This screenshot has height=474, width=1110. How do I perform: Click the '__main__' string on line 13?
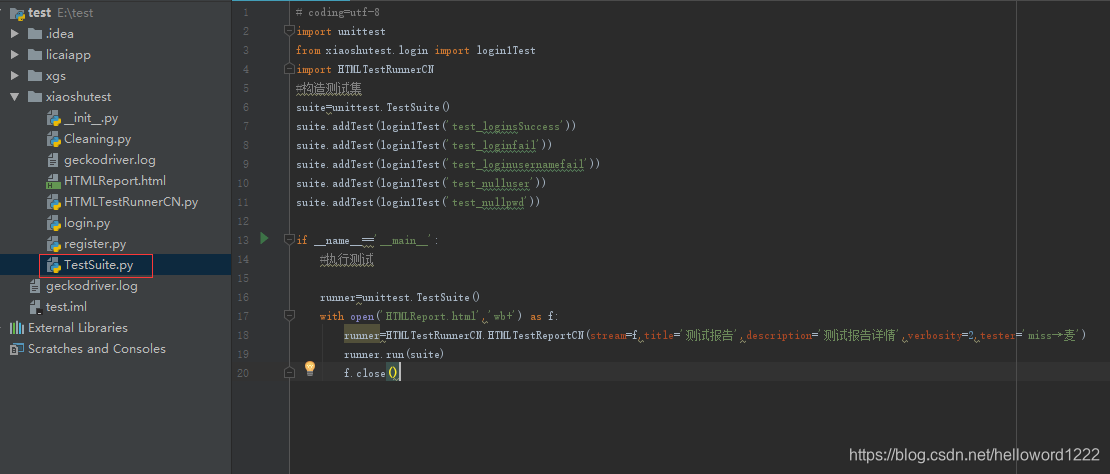pyautogui.click(x=404, y=241)
